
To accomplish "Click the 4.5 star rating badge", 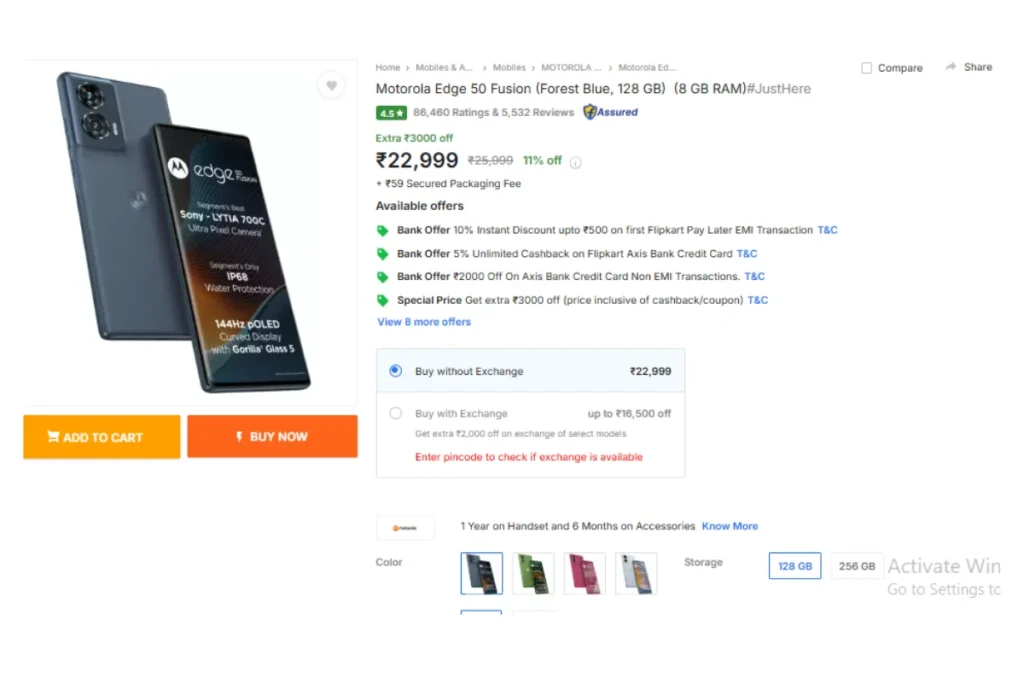I will click(x=390, y=113).
